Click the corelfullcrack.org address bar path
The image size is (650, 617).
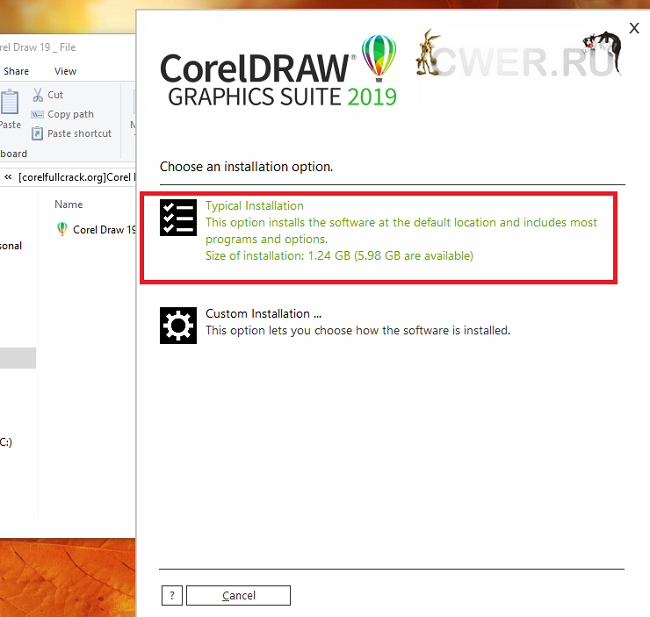click(77, 177)
